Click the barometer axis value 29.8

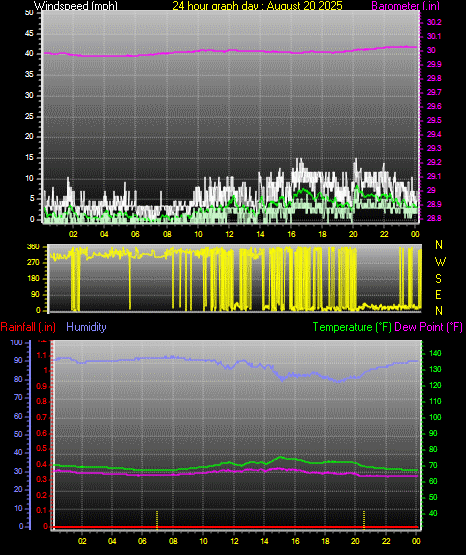(434, 78)
